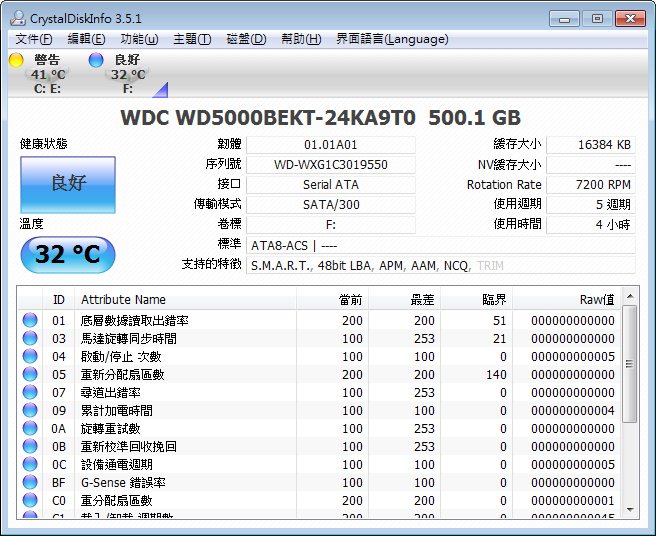Click status orb for attribute 03

[30, 338]
